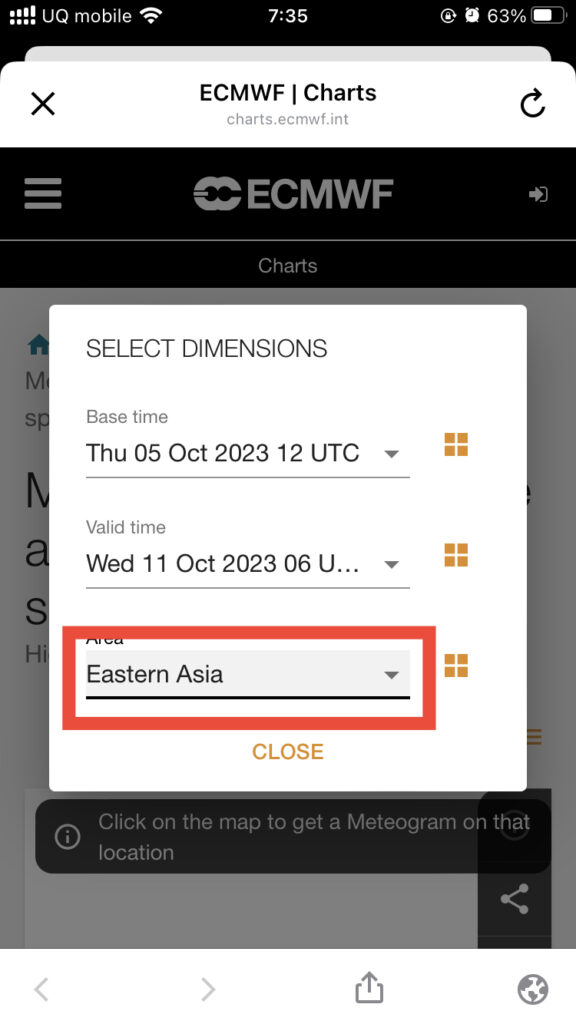Open the Area dropdown showing Eastern Asia
Screen dimensions: 576x1024
click(248, 674)
